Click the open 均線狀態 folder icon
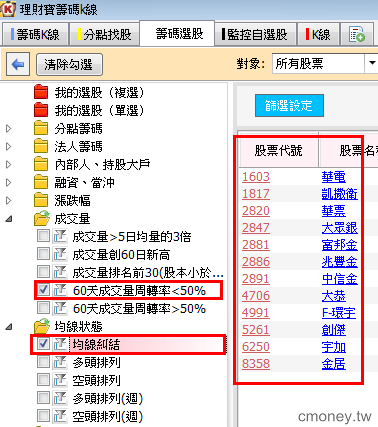The width and height of the screenshot is (378, 427). (x=42, y=326)
